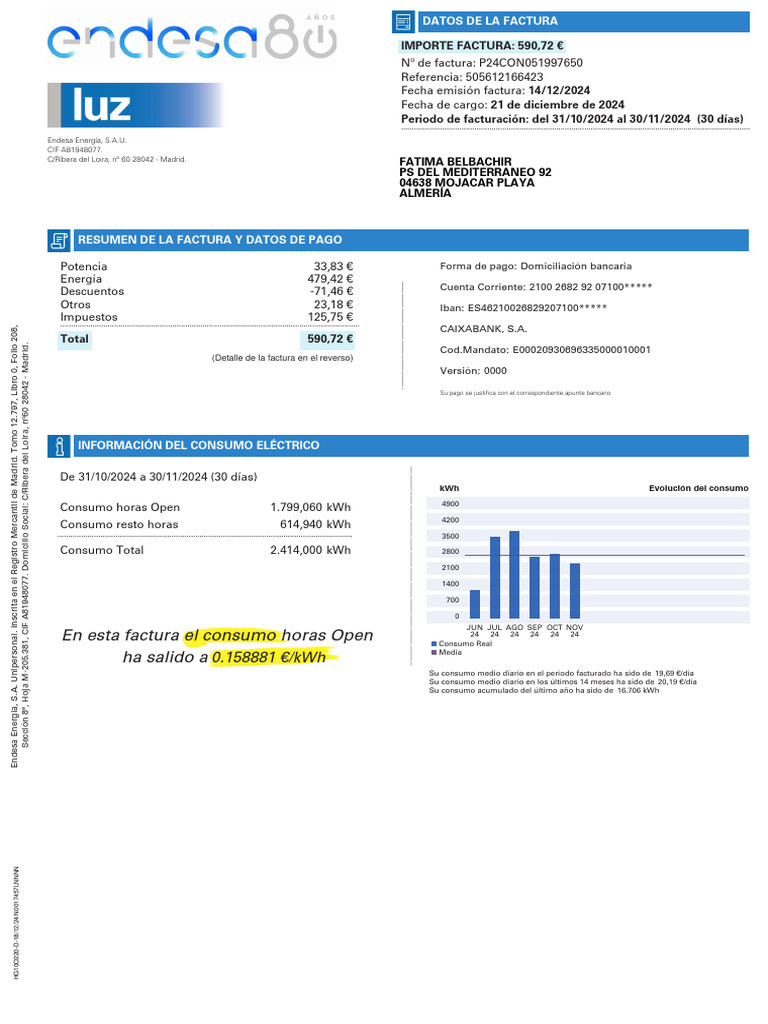768x1024 pixels.
Task: Select the 19,69 €/día daily consumption line
Action: pos(561,673)
